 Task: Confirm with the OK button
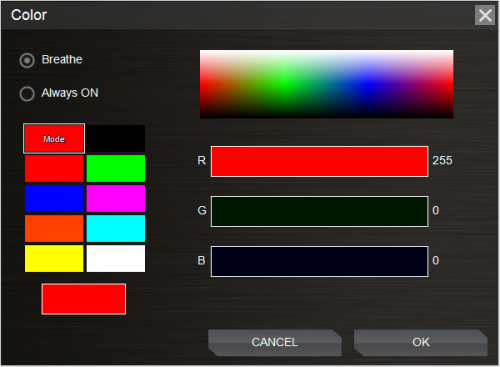tap(421, 342)
